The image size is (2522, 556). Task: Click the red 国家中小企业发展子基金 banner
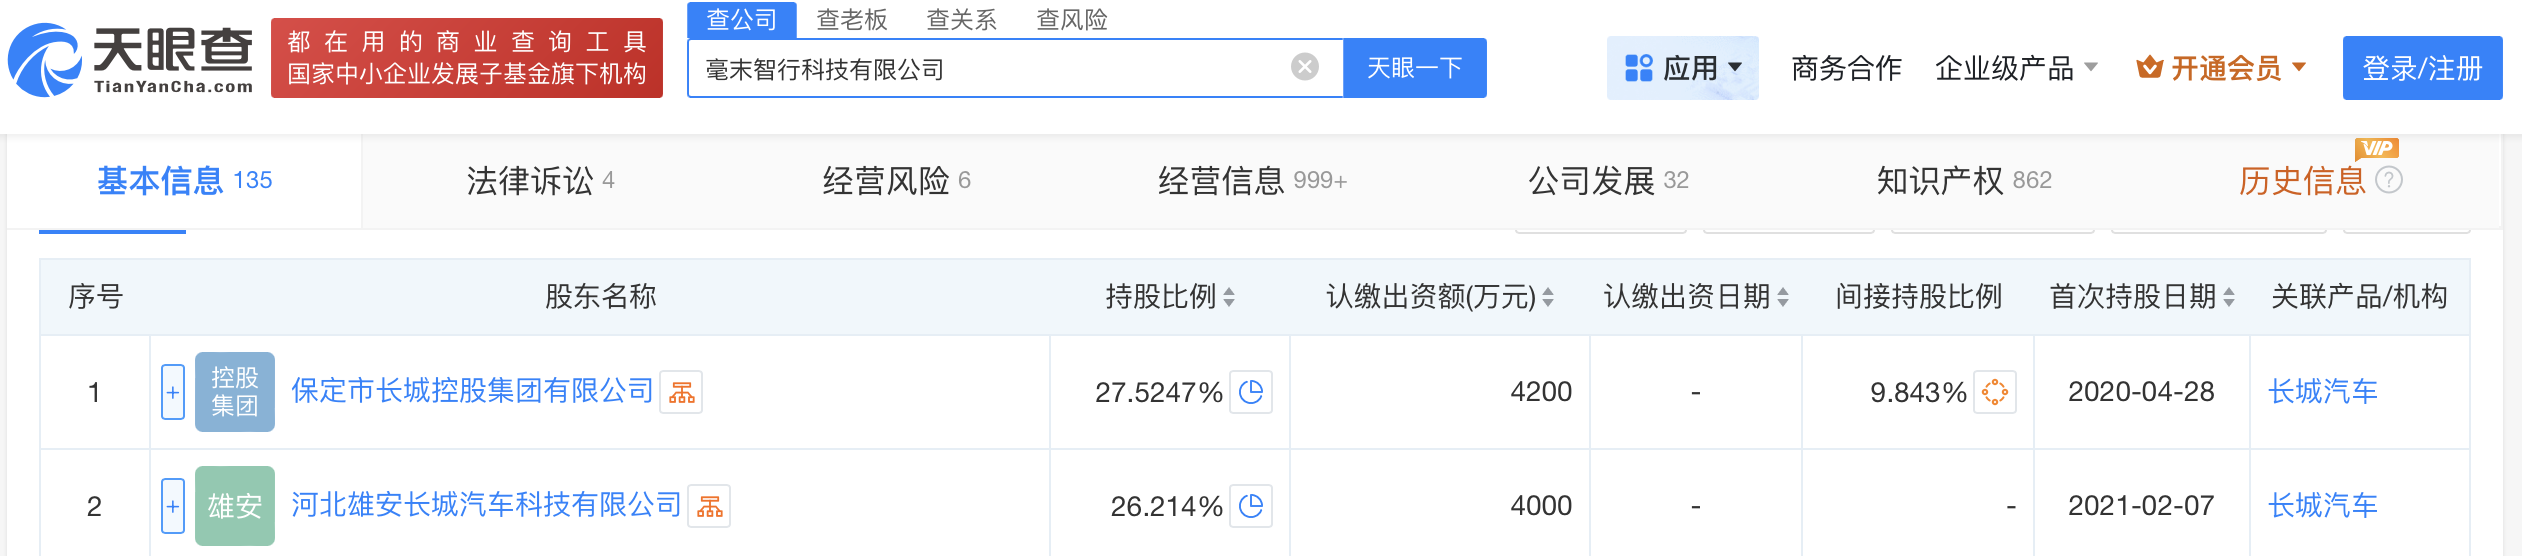point(467,58)
